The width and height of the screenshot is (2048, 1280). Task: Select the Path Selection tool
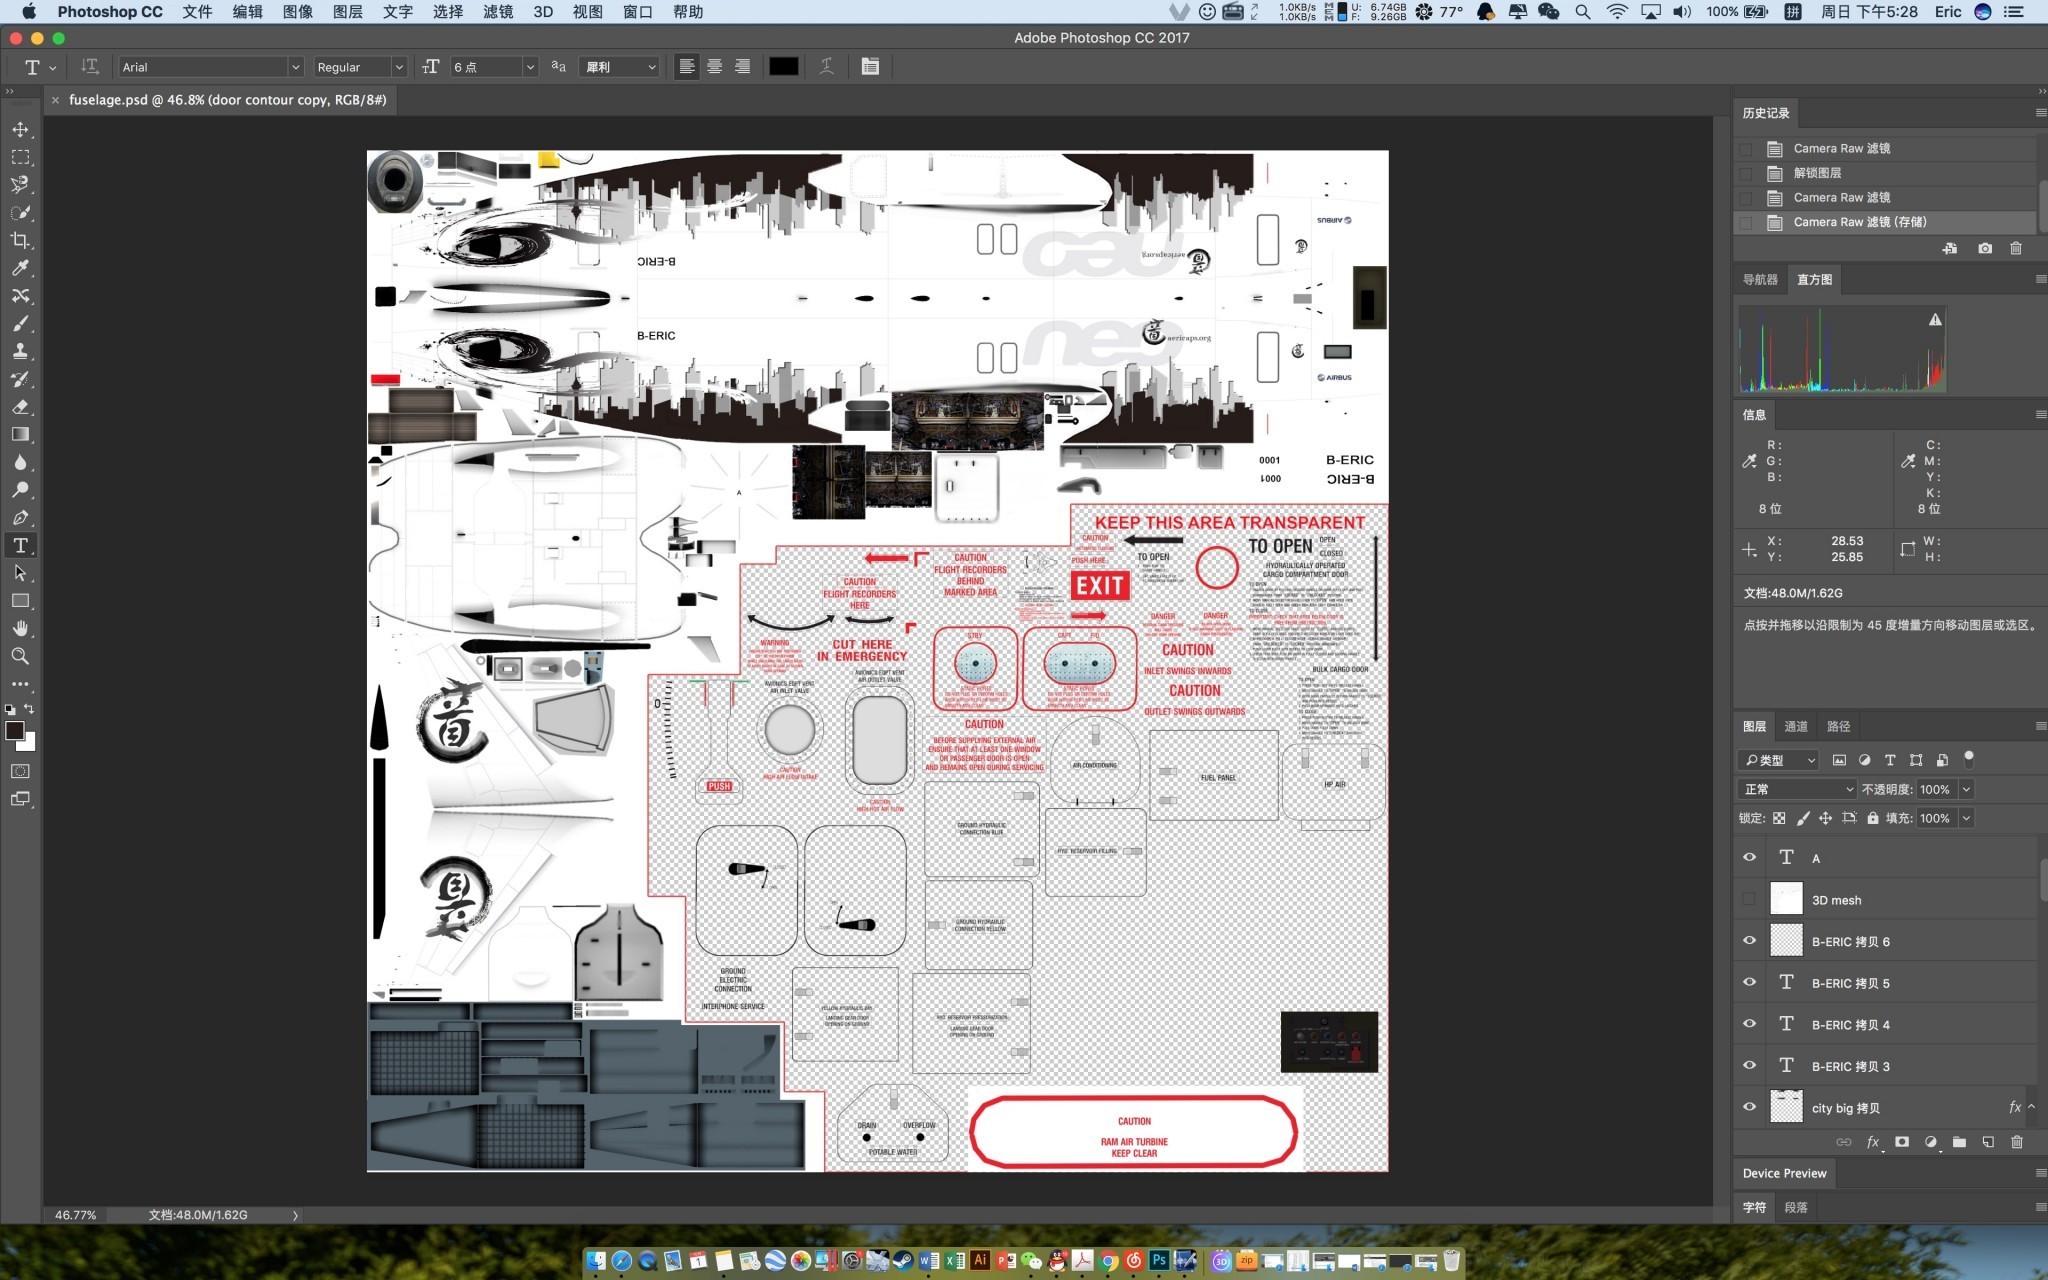pyautogui.click(x=20, y=573)
